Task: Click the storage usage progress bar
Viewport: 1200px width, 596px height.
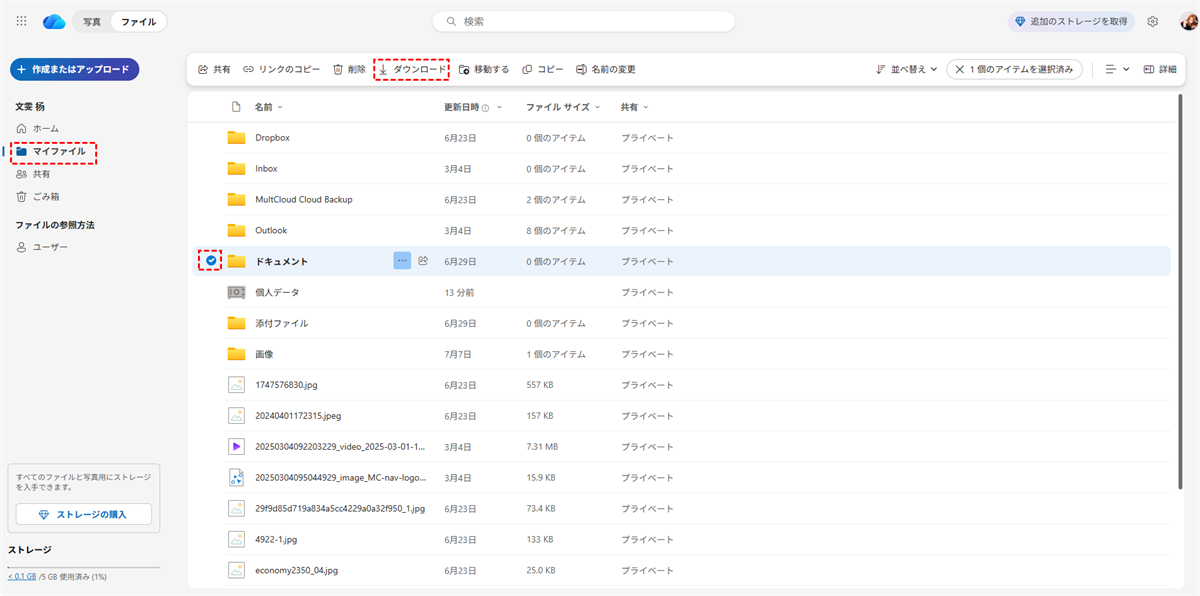Action: [84, 567]
